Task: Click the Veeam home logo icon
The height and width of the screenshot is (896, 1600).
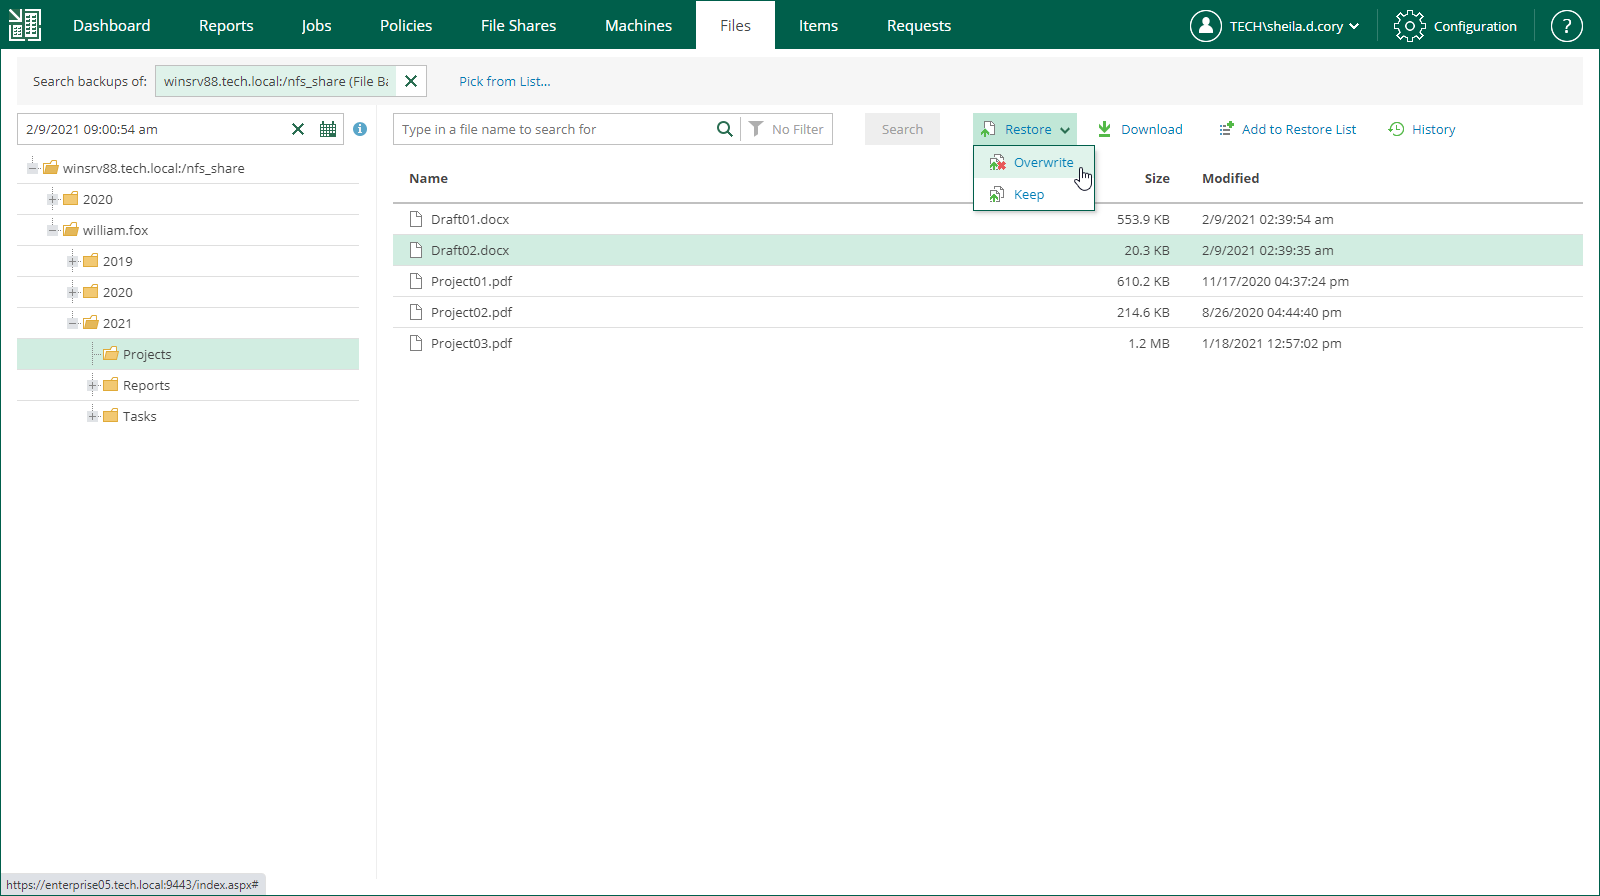Action: tap(25, 25)
